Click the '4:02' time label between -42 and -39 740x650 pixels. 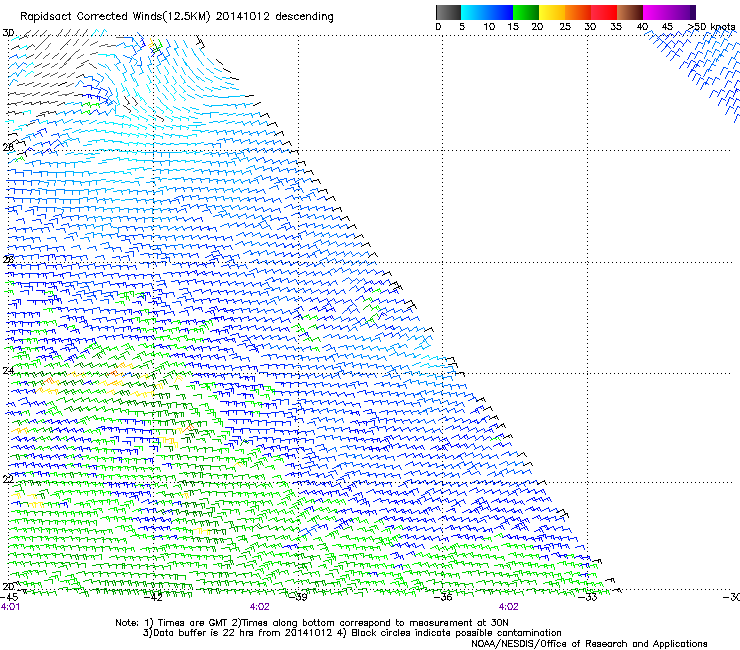(x=260, y=607)
